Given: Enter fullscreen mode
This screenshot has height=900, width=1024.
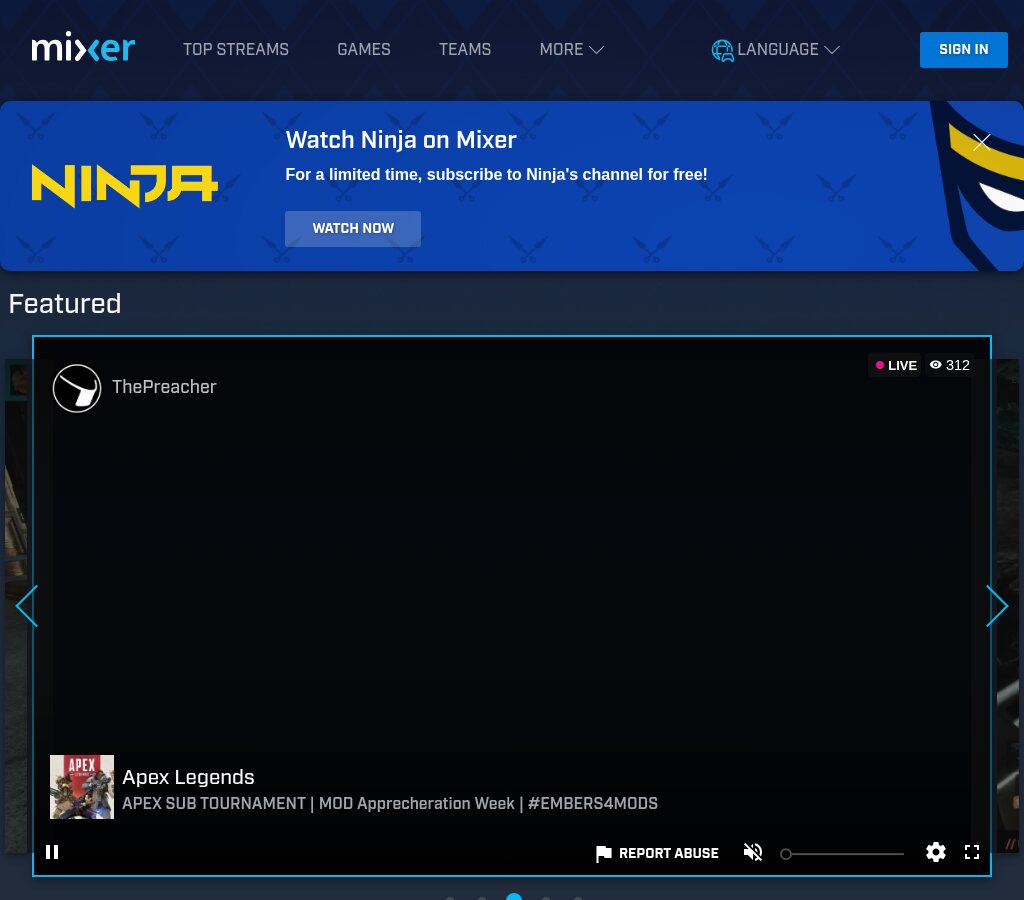Looking at the screenshot, I should point(972,852).
